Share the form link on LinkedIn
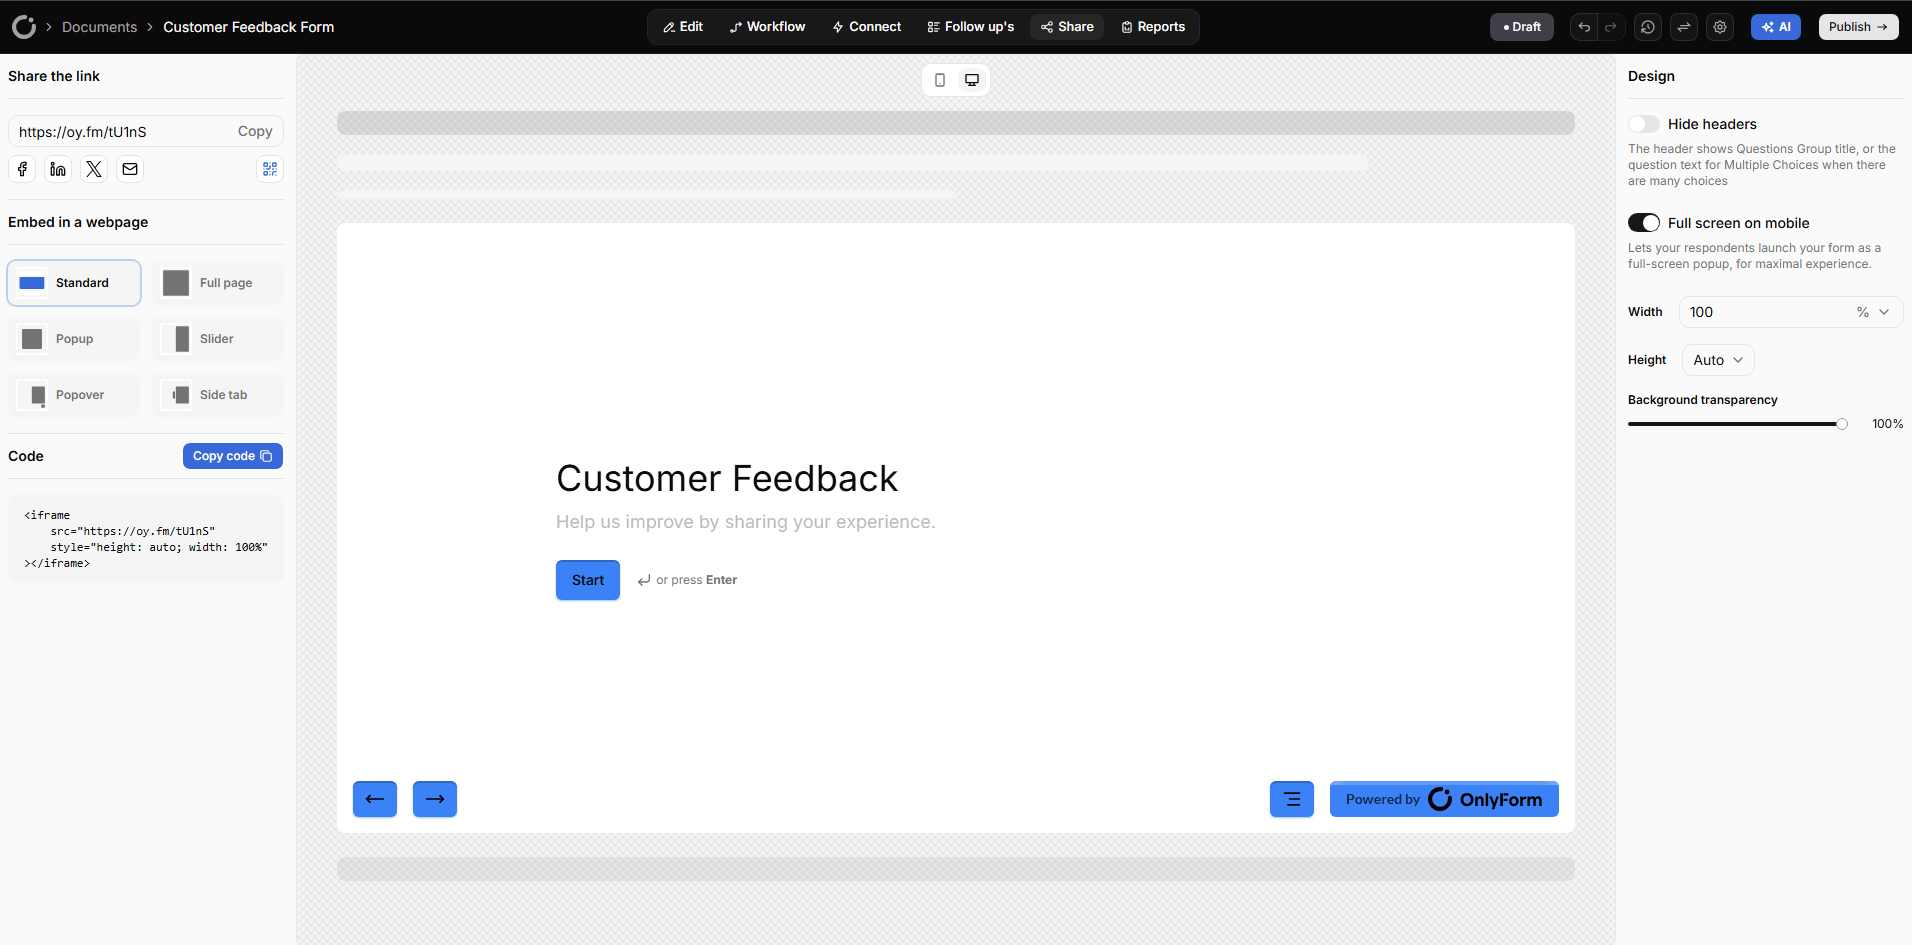Image resolution: width=1912 pixels, height=945 pixels. 58,169
